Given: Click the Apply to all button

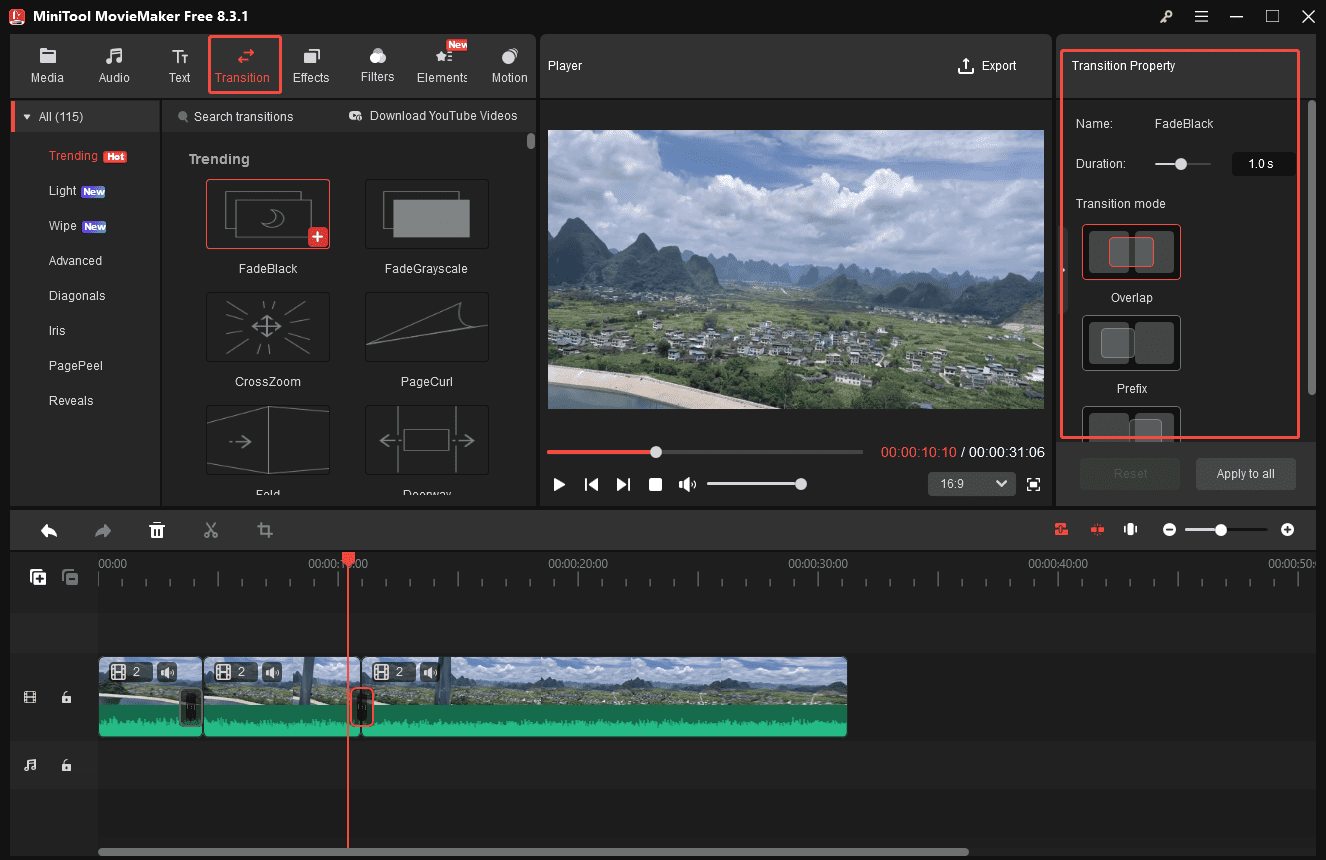Looking at the screenshot, I should 1245,473.
